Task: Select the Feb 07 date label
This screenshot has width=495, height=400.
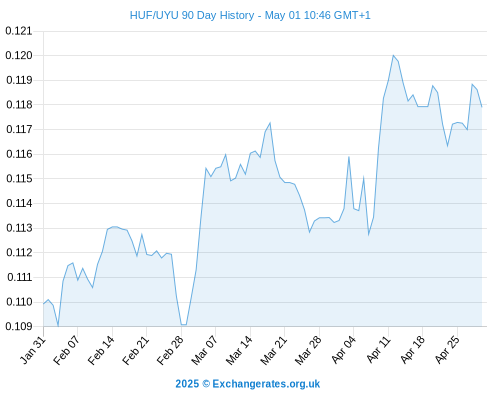Action: pos(66,350)
